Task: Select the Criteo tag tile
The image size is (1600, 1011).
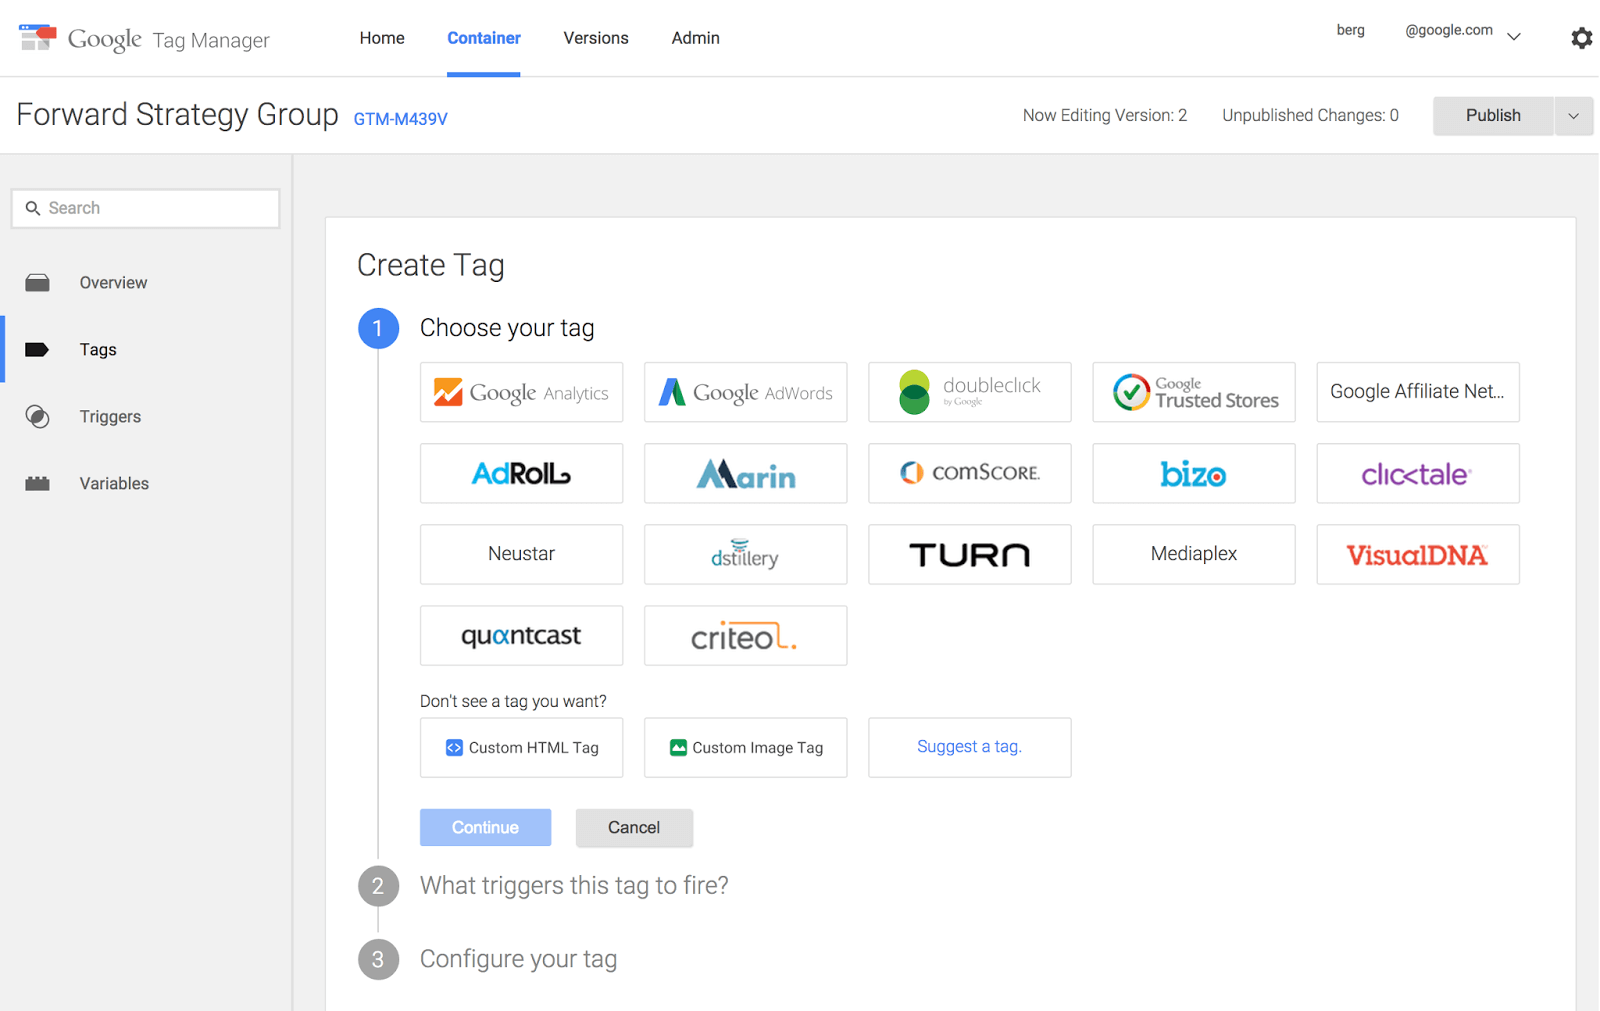Action: 745,635
